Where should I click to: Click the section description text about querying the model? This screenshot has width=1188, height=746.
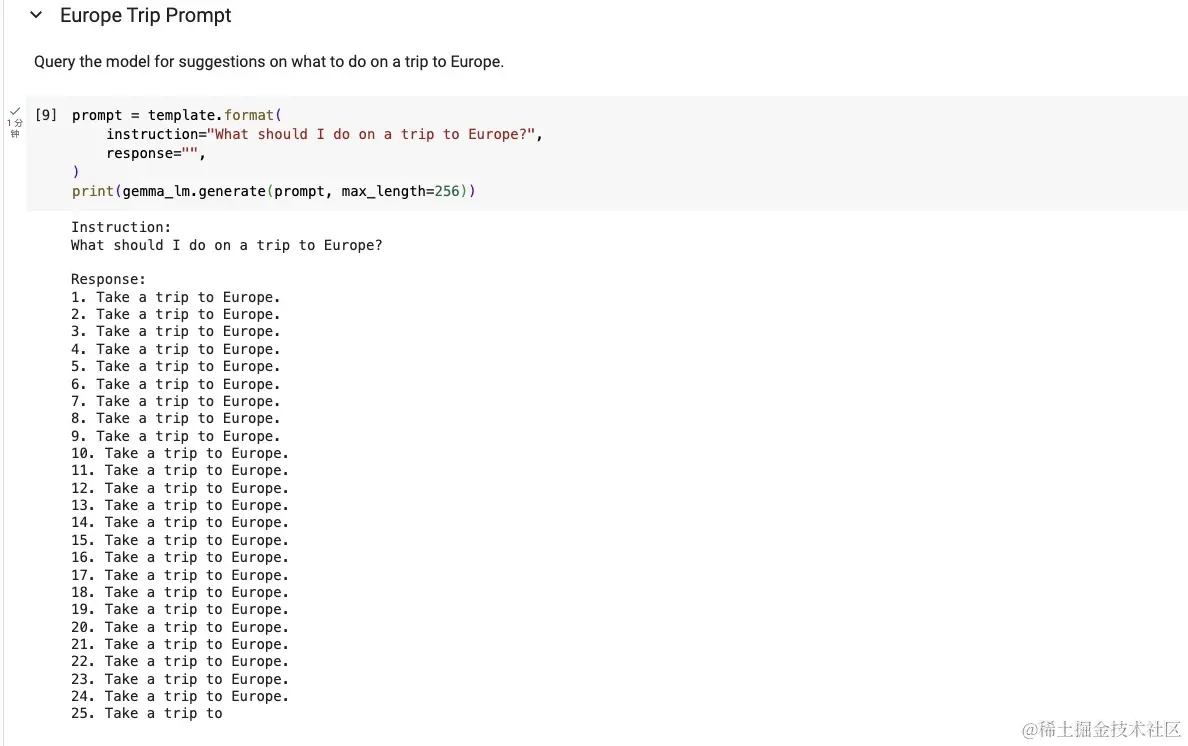pos(268,62)
